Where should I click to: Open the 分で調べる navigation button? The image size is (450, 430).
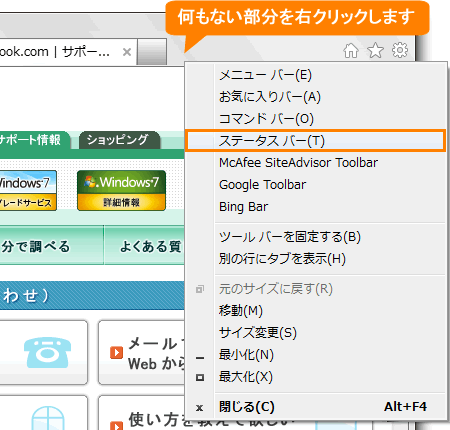(52, 245)
